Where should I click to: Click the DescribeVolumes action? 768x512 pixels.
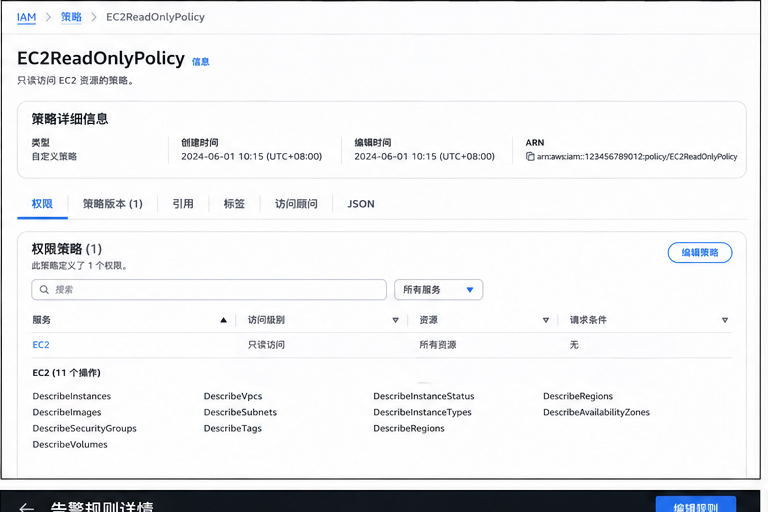coord(70,444)
